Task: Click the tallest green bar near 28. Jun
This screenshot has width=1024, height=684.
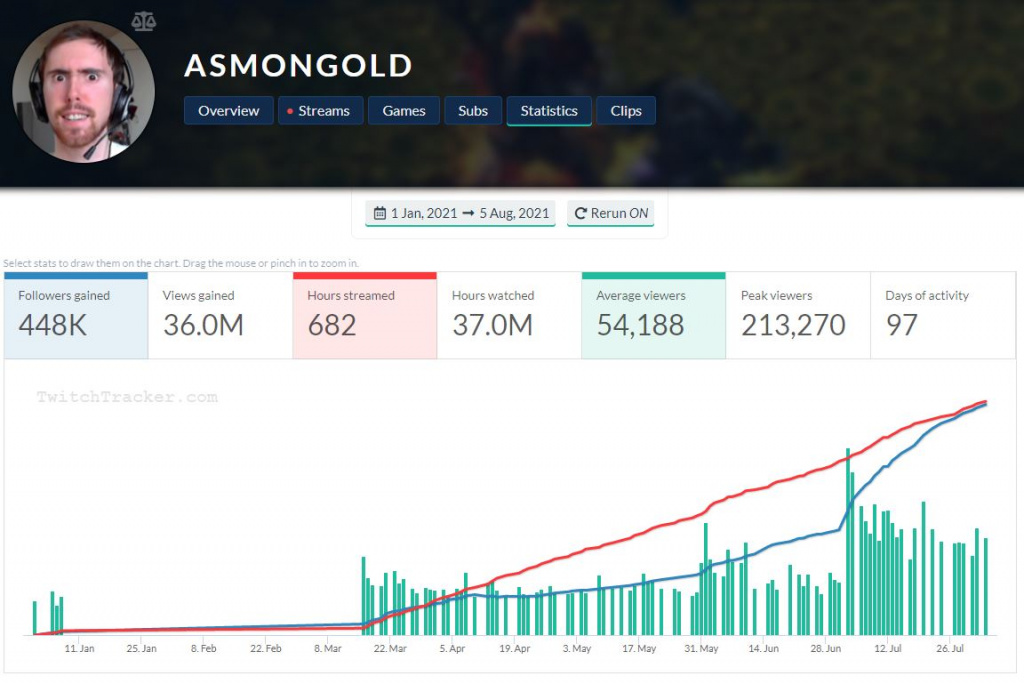Action: [x=848, y=542]
